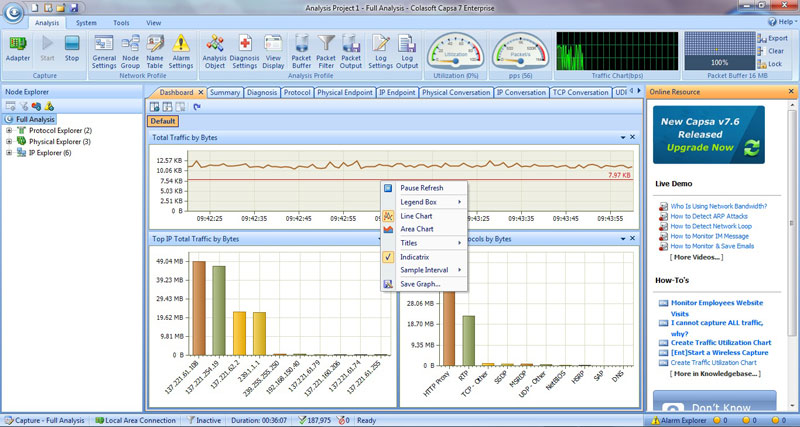Switch to the Tools ribbon tab

tap(121, 23)
